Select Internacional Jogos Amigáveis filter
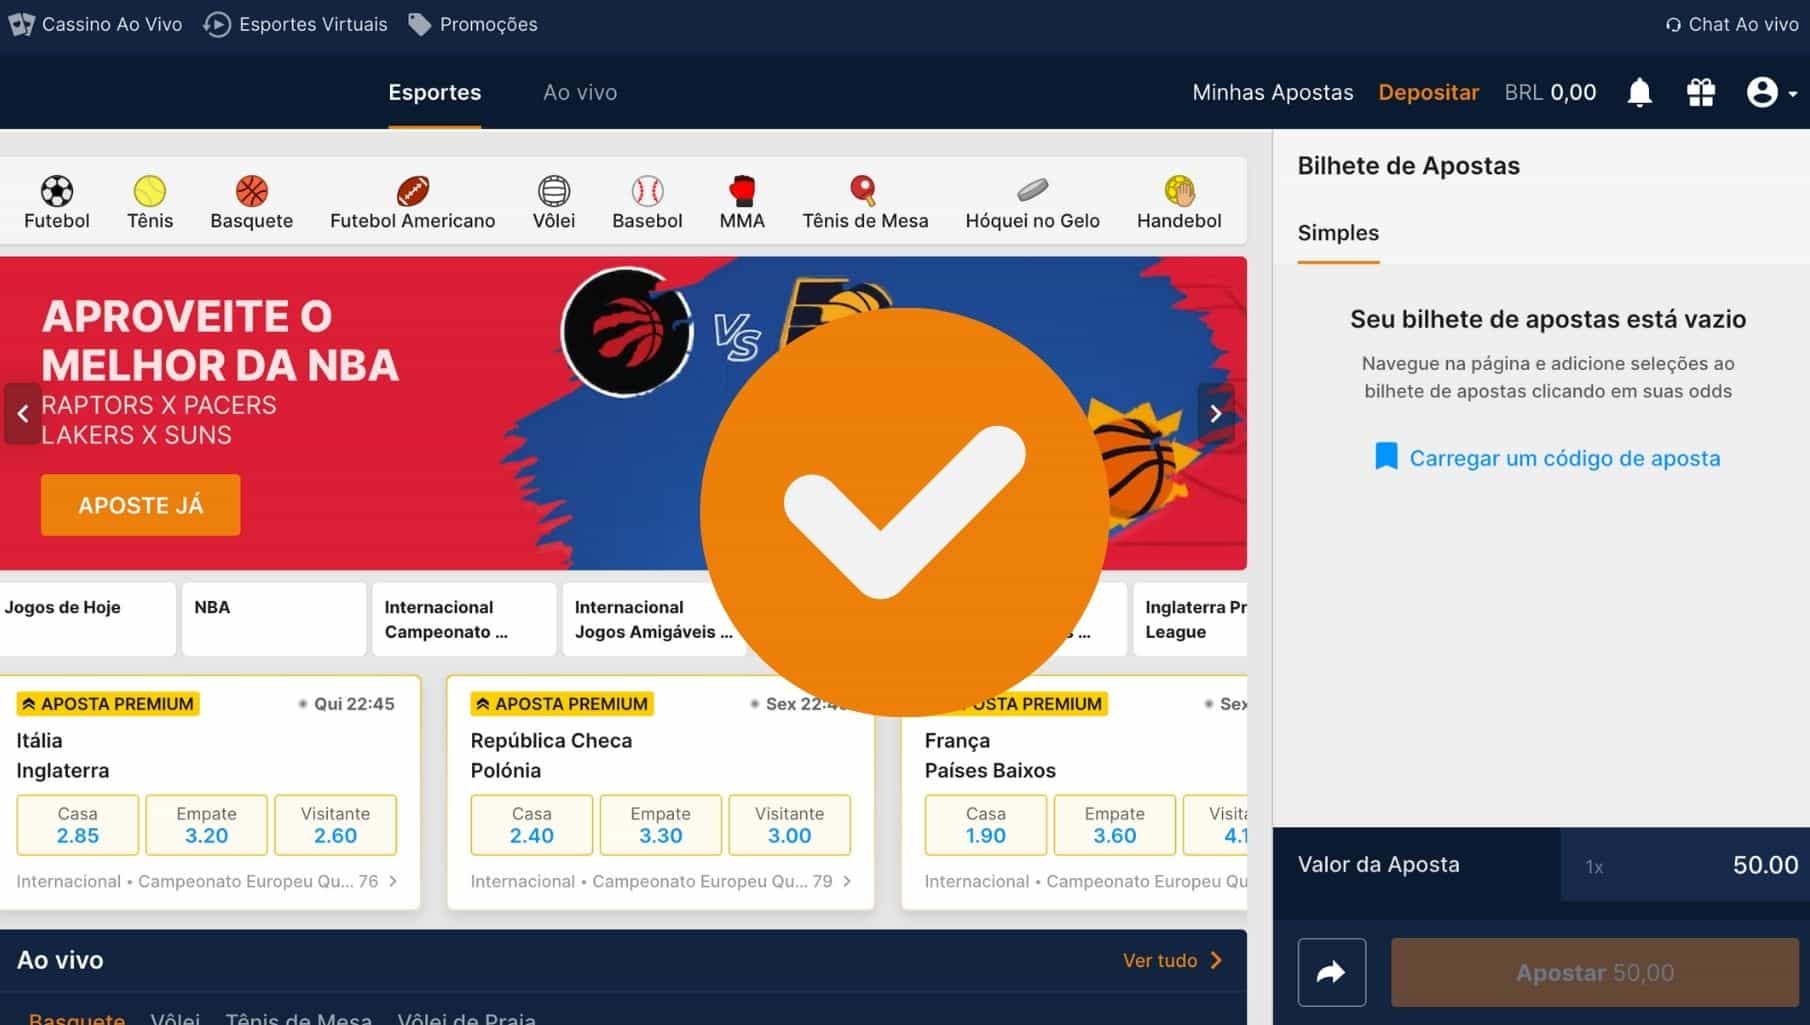This screenshot has width=1810, height=1025. coord(654,619)
